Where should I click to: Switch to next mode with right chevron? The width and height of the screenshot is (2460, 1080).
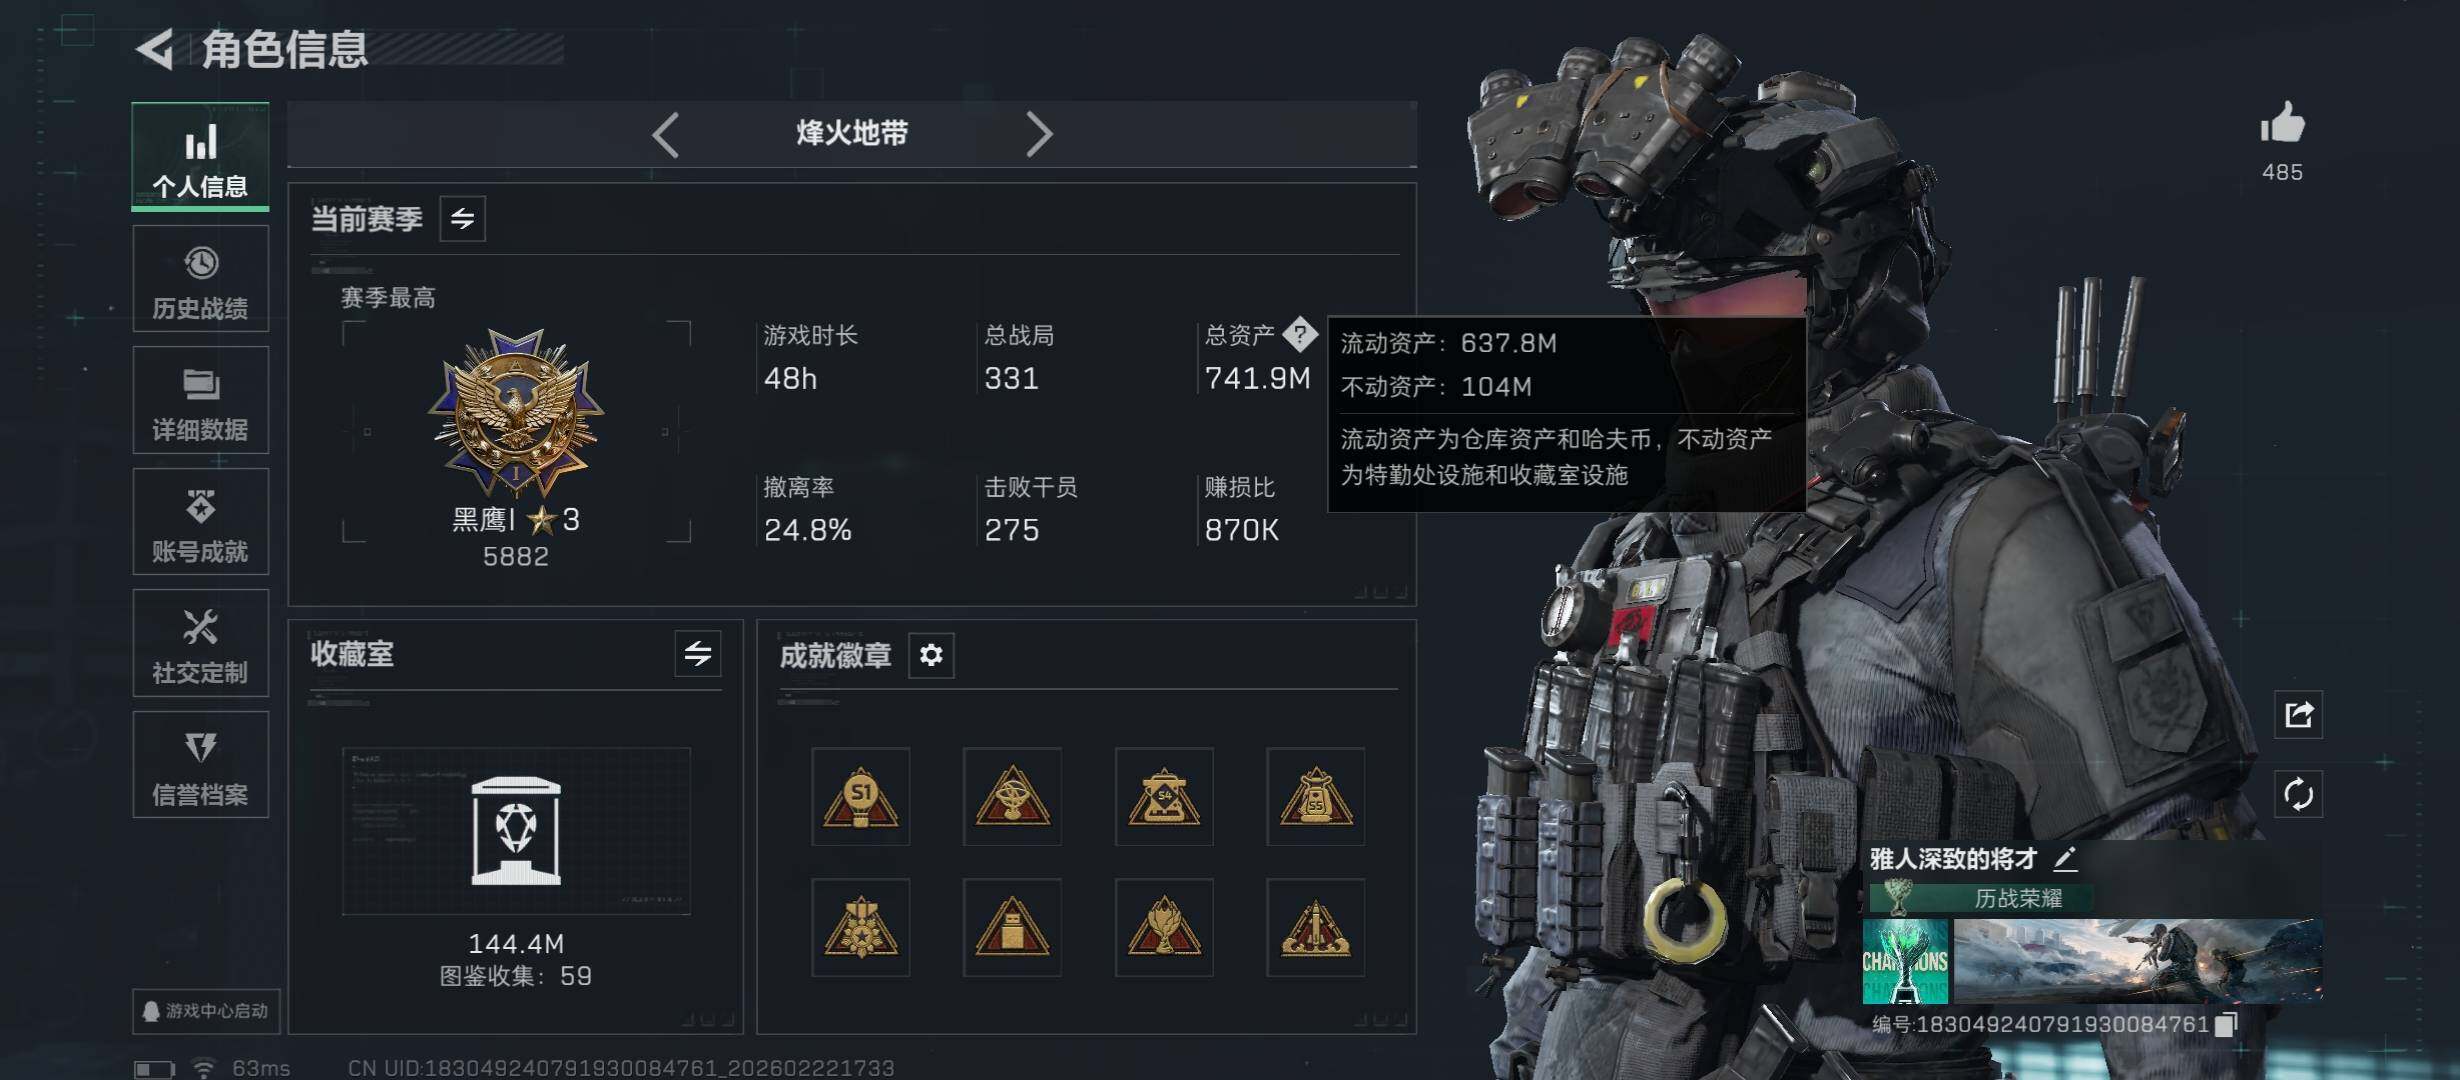[1039, 134]
